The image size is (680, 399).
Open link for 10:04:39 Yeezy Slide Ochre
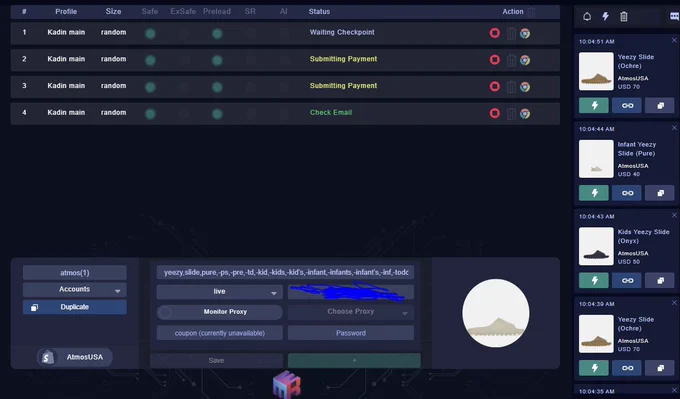click(x=627, y=368)
